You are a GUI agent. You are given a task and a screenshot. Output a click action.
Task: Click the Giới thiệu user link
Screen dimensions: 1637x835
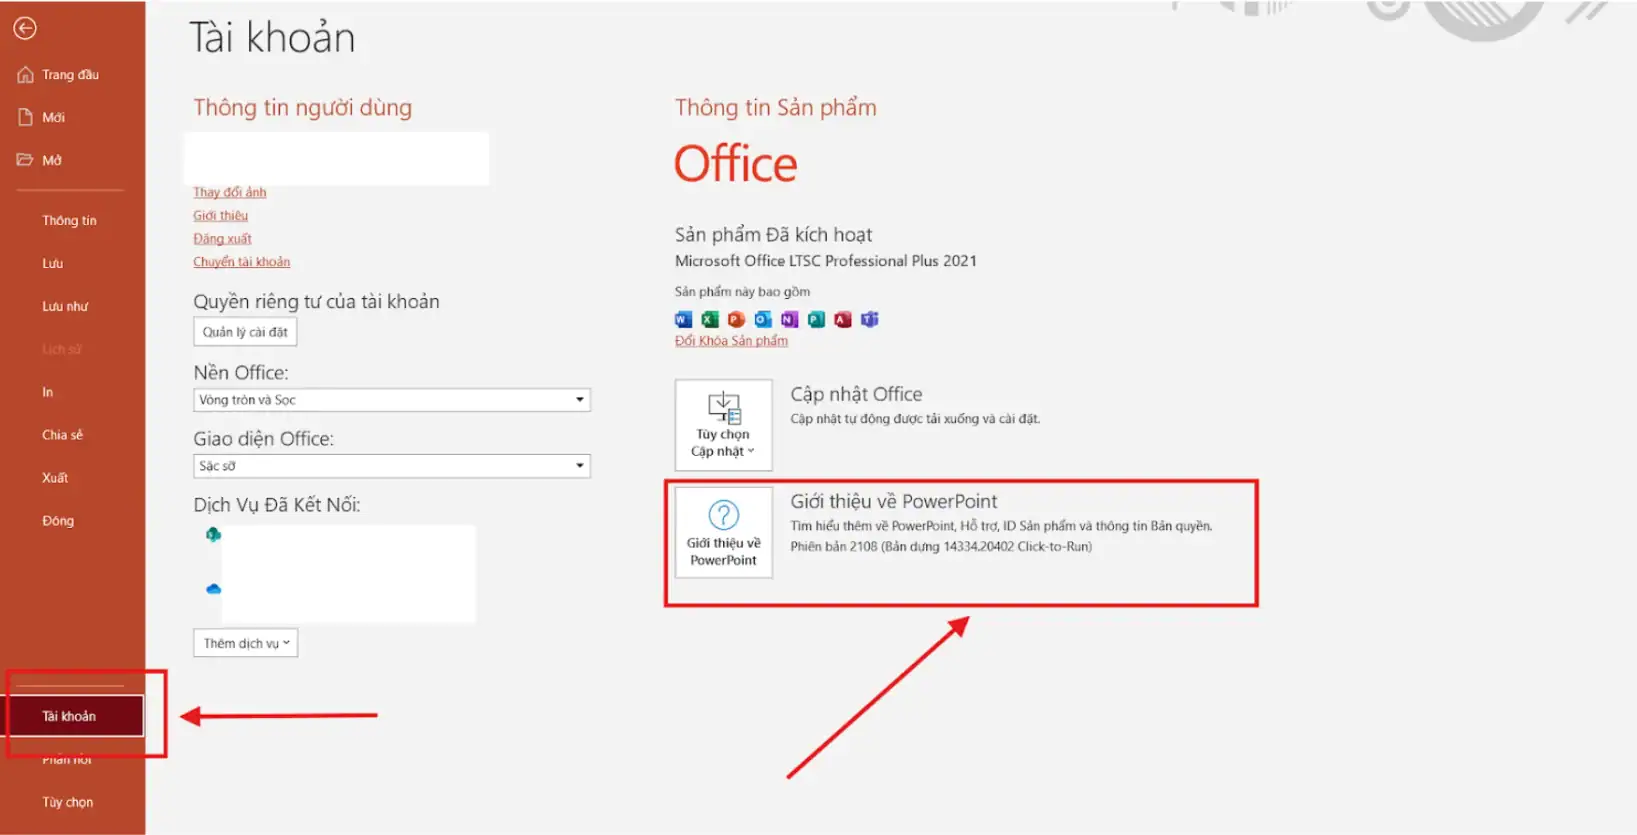[221, 216]
